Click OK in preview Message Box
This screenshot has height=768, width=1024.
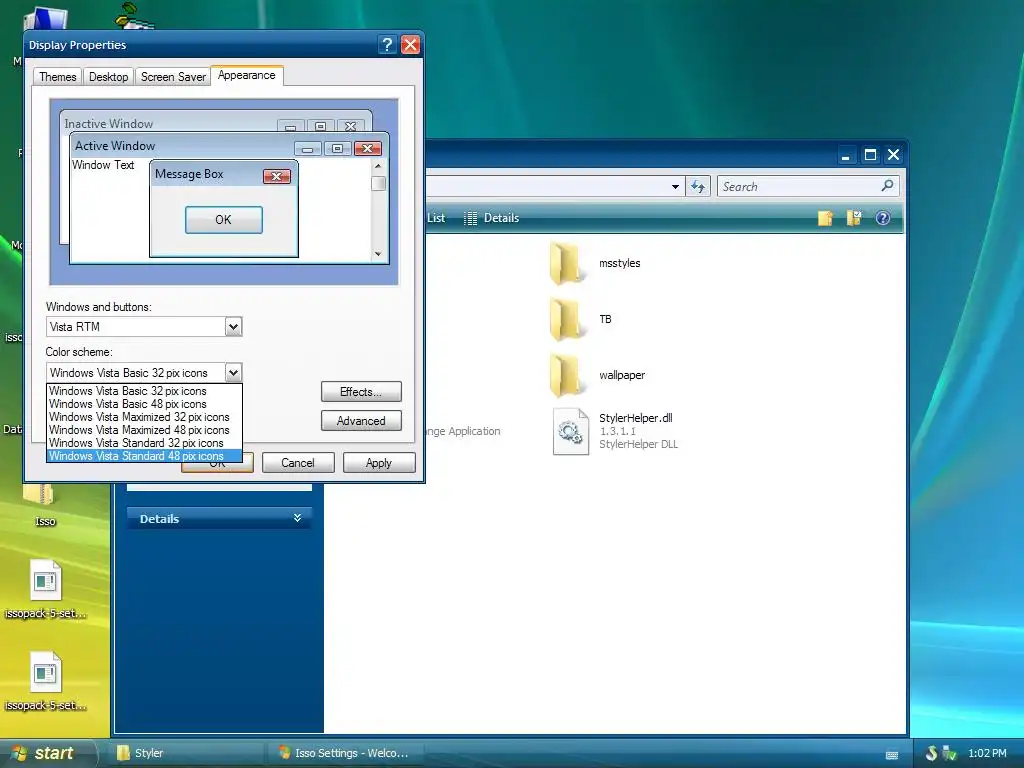pos(223,219)
